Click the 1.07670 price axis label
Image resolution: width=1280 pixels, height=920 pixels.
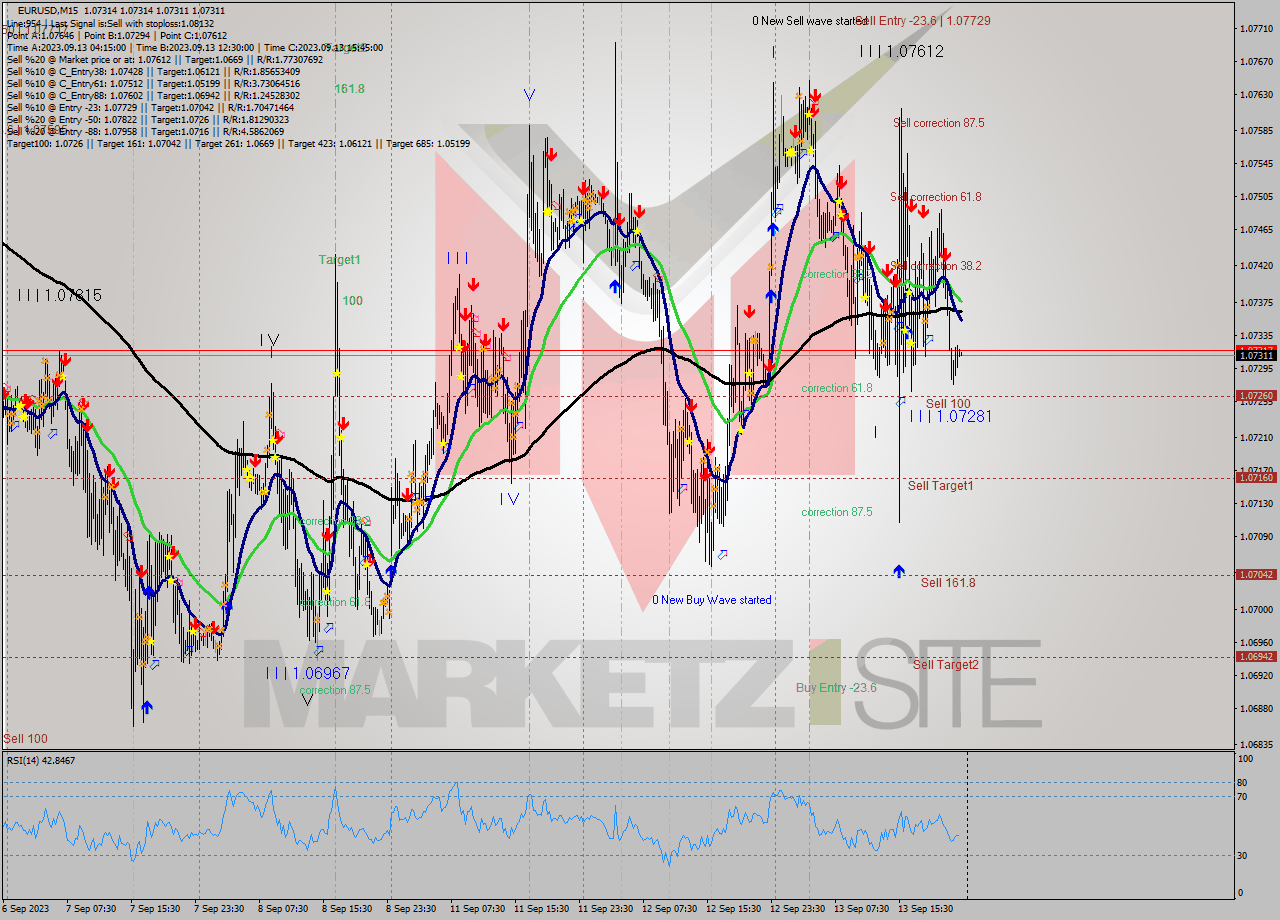[x=1256, y=62]
